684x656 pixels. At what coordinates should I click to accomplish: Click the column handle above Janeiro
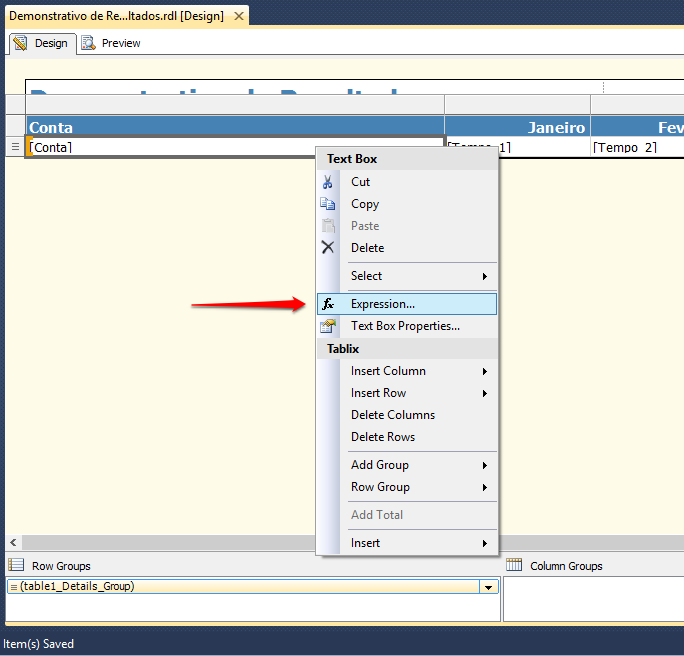[517, 104]
